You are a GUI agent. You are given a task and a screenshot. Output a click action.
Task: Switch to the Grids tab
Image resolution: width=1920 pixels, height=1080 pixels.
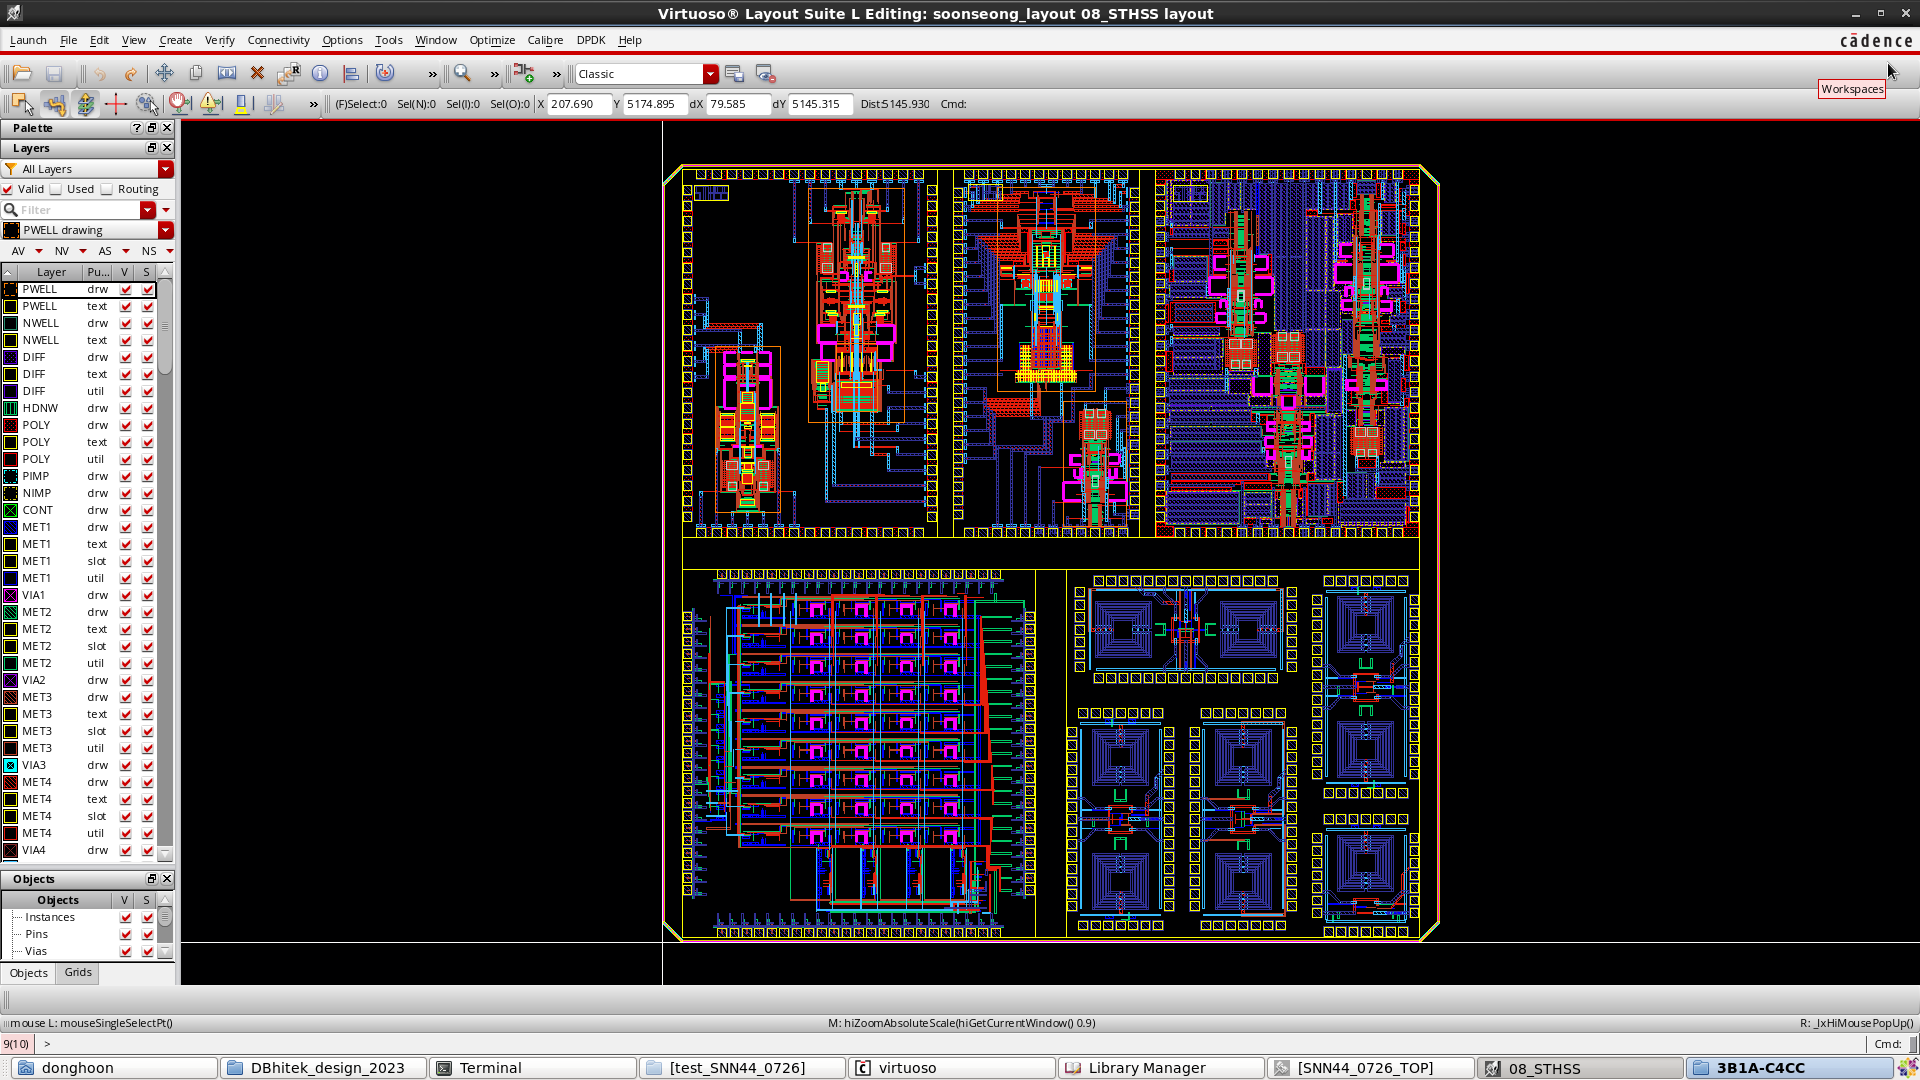click(x=78, y=972)
